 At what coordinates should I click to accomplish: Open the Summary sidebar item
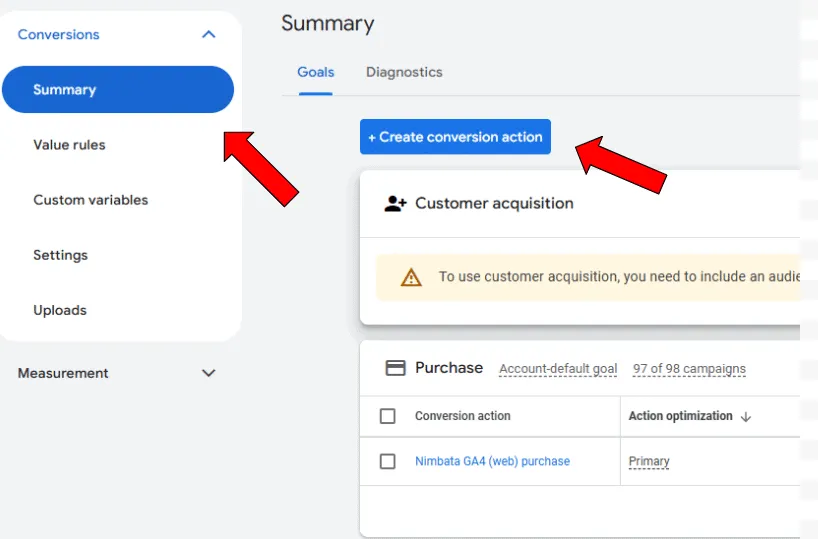pyautogui.click(x=118, y=89)
